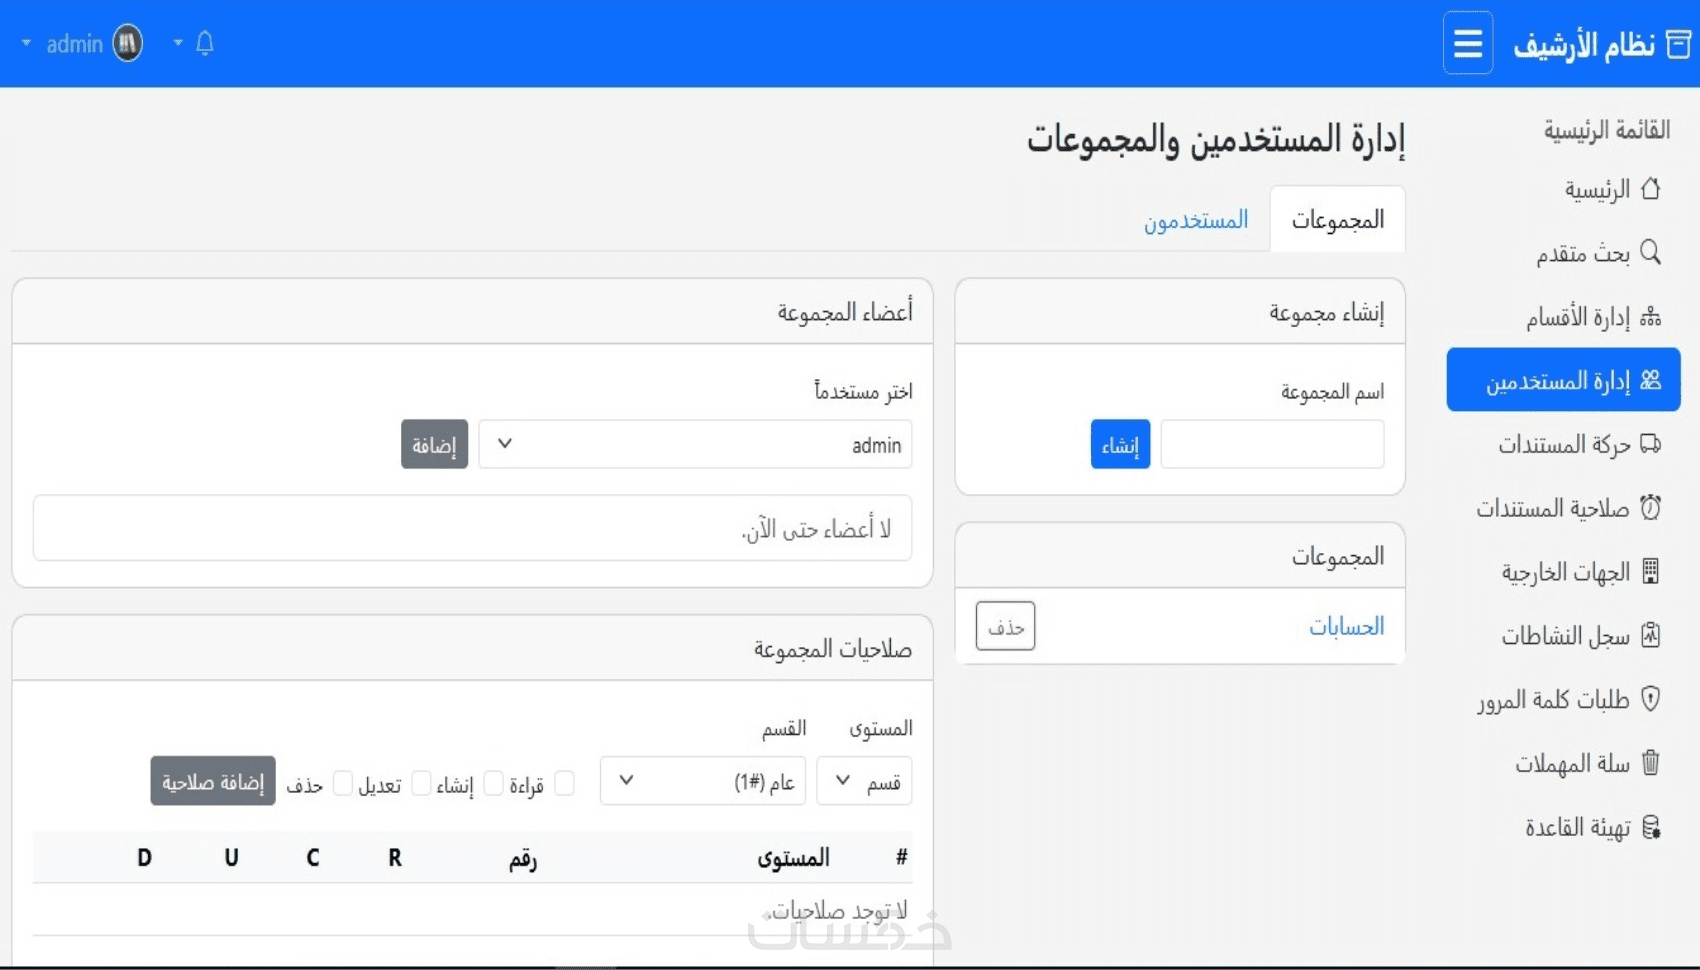Click the # column header
Image resolution: width=1700 pixels, height=970 pixels.
pyautogui.click(x=901, y=857)
